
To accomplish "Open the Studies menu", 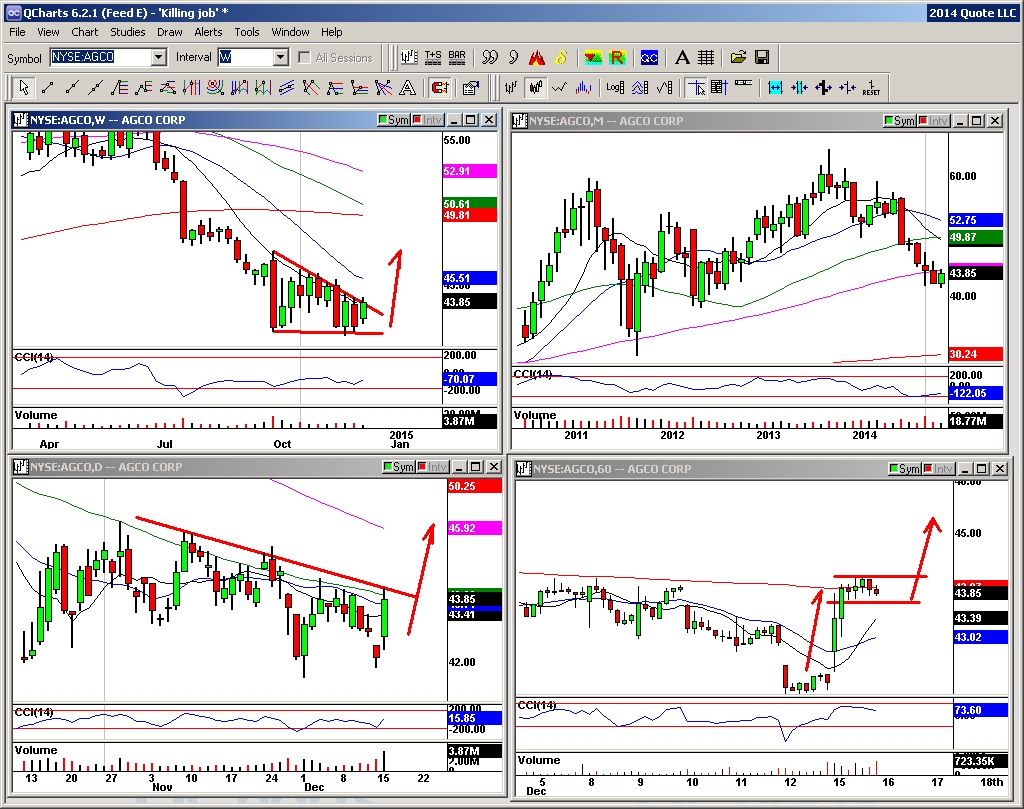I will (127, 32).
